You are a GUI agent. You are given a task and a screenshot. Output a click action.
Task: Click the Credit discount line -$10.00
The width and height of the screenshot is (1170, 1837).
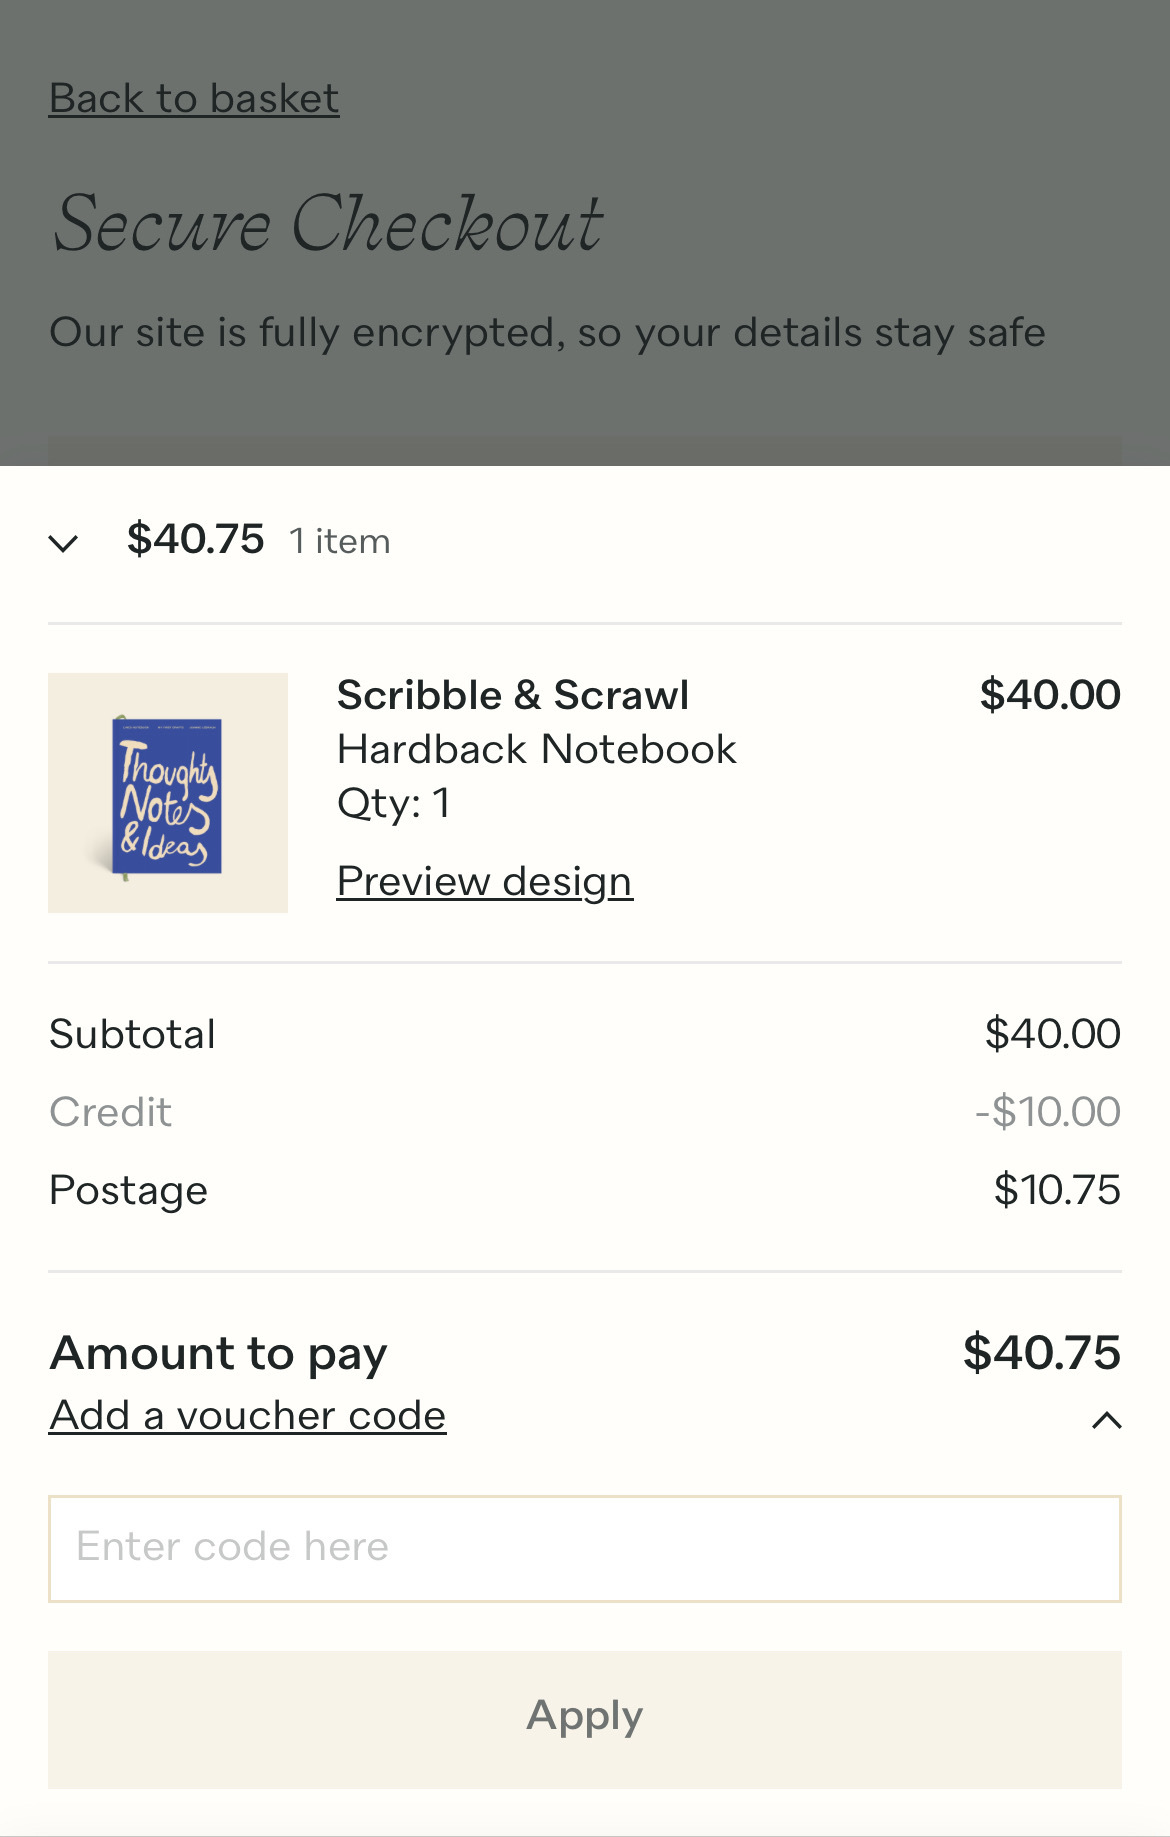[x=1049, y=1111]
